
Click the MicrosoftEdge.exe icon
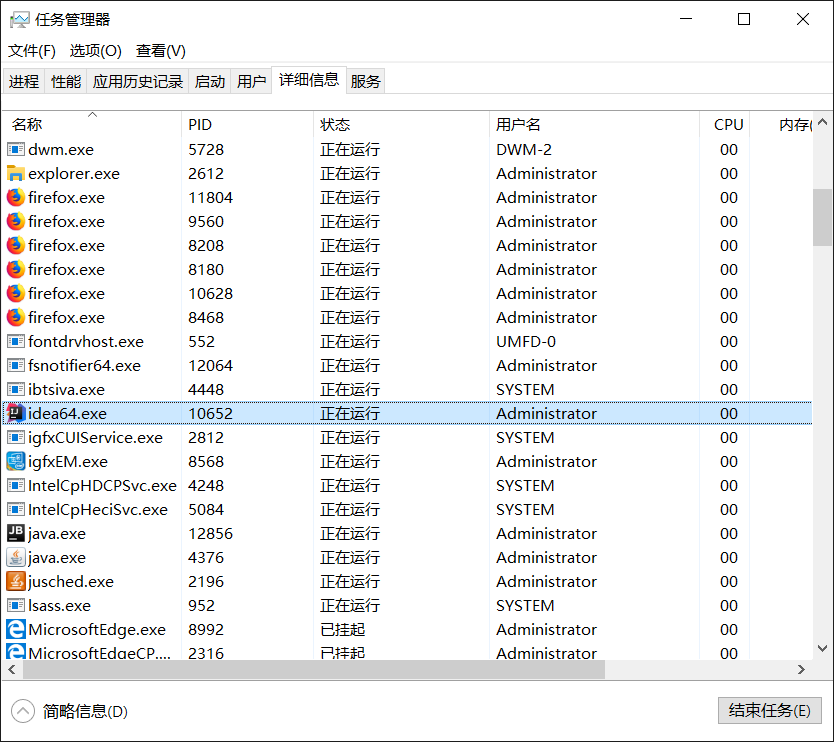pos(15,629)
